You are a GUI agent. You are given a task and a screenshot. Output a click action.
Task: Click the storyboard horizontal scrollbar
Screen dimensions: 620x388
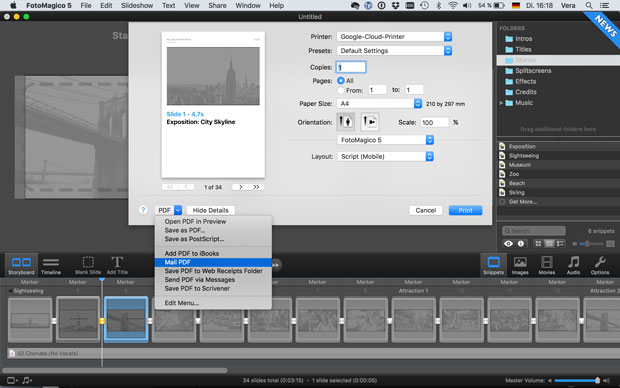(115, 370)
